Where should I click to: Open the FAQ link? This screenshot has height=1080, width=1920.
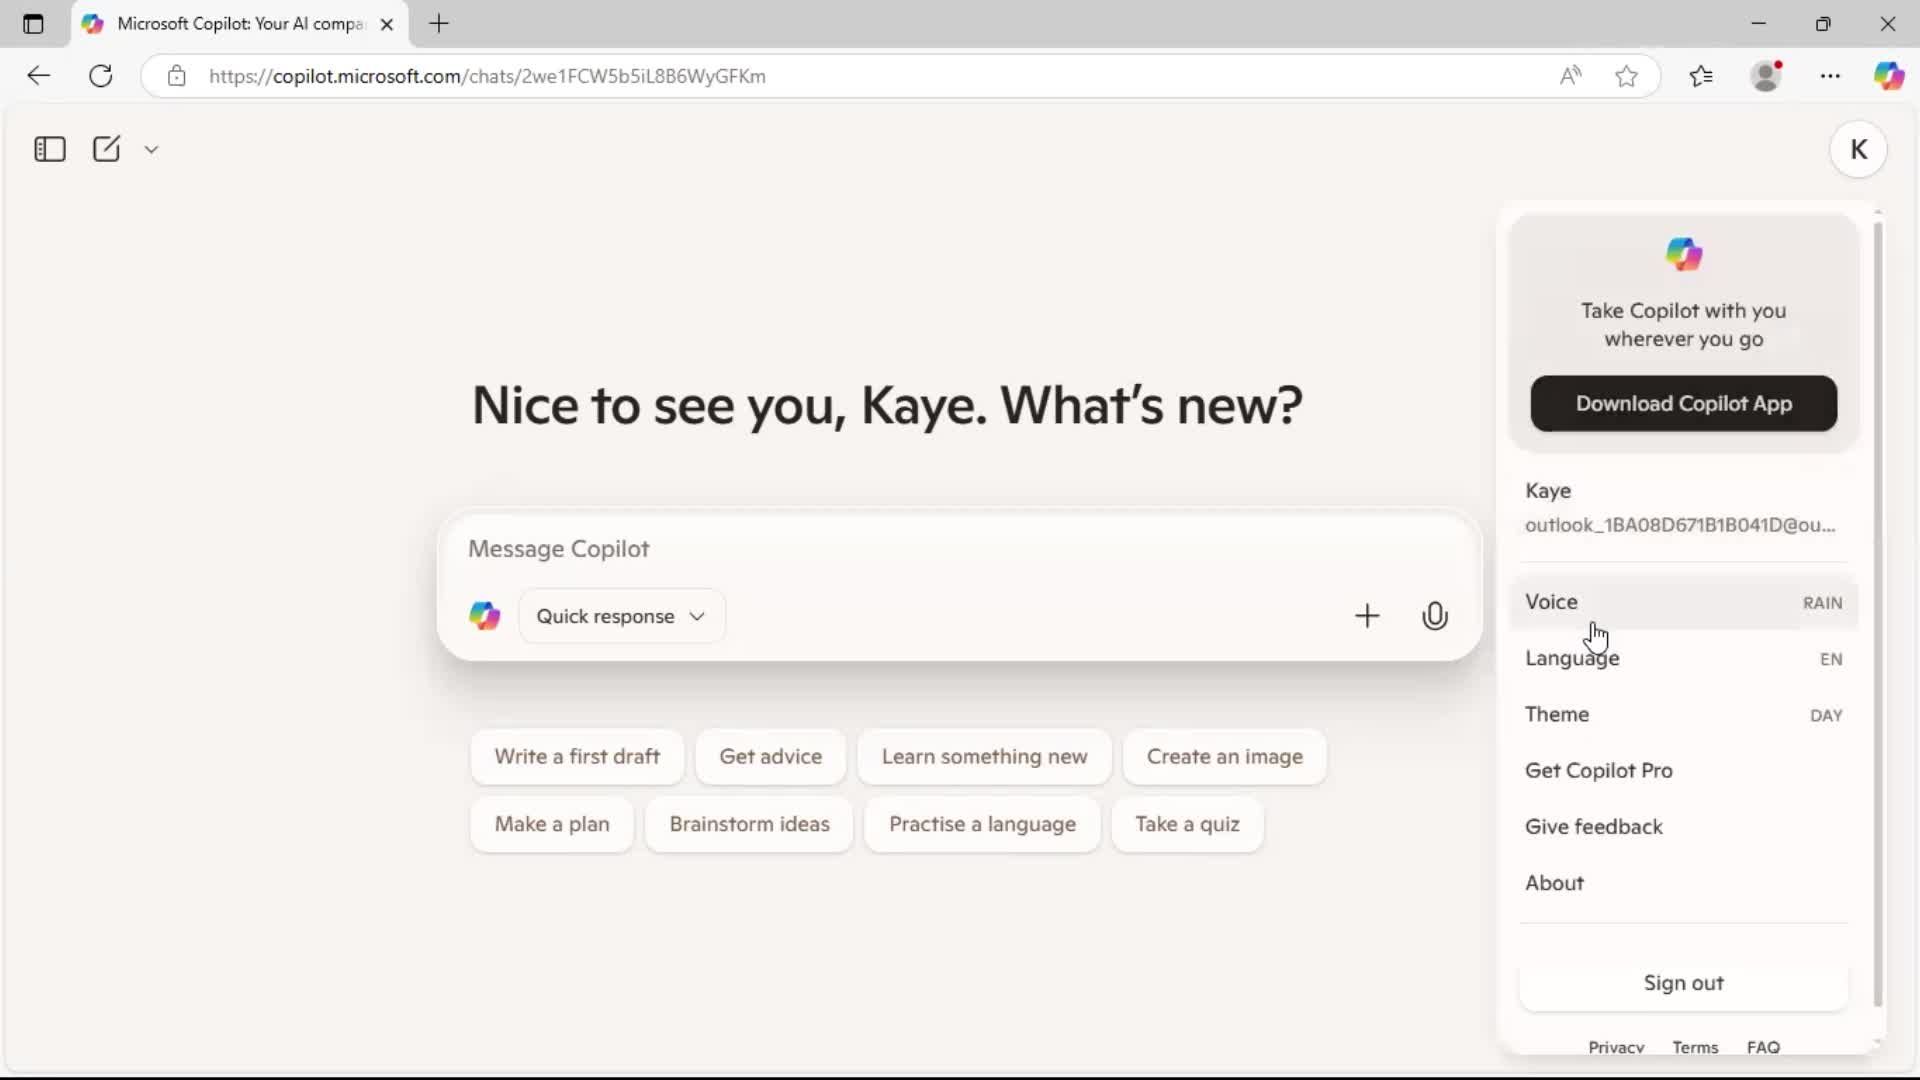click(1763, 1047)
